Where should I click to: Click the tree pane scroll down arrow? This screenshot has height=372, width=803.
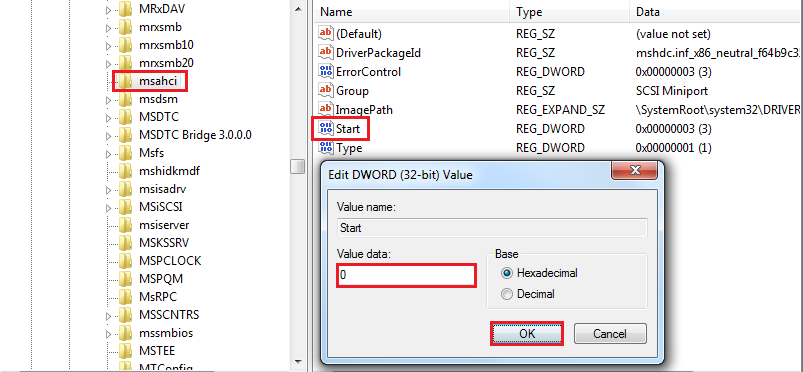[298, 361]
